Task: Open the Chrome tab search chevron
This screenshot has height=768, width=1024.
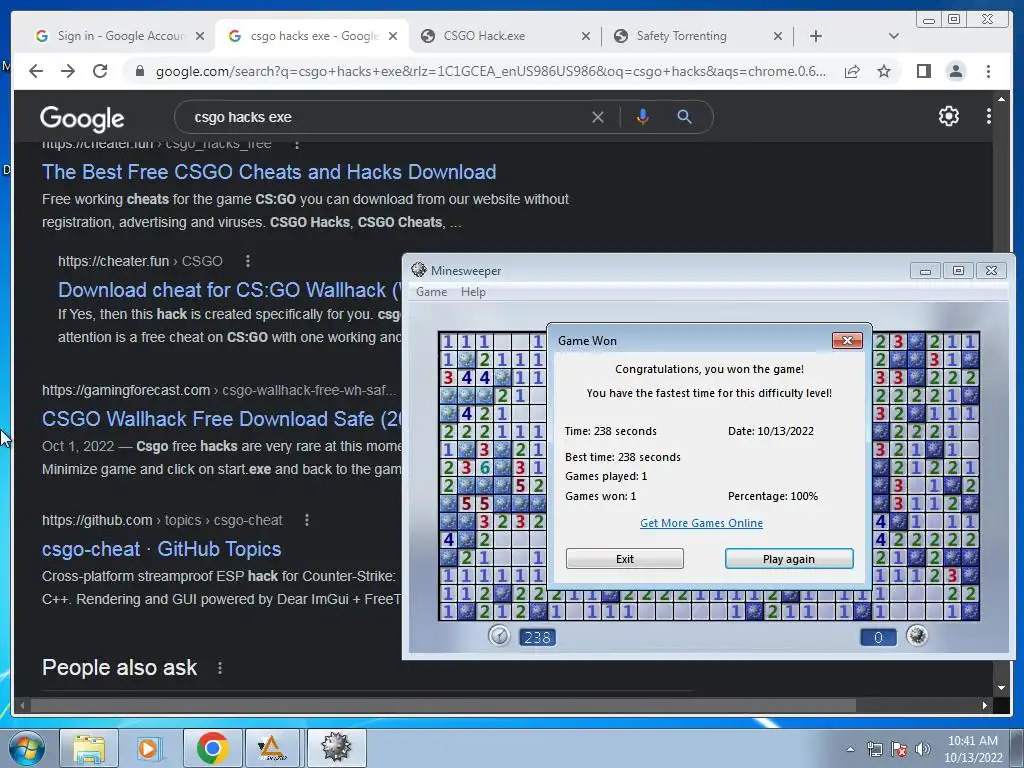Action: (x=894, y=36)
